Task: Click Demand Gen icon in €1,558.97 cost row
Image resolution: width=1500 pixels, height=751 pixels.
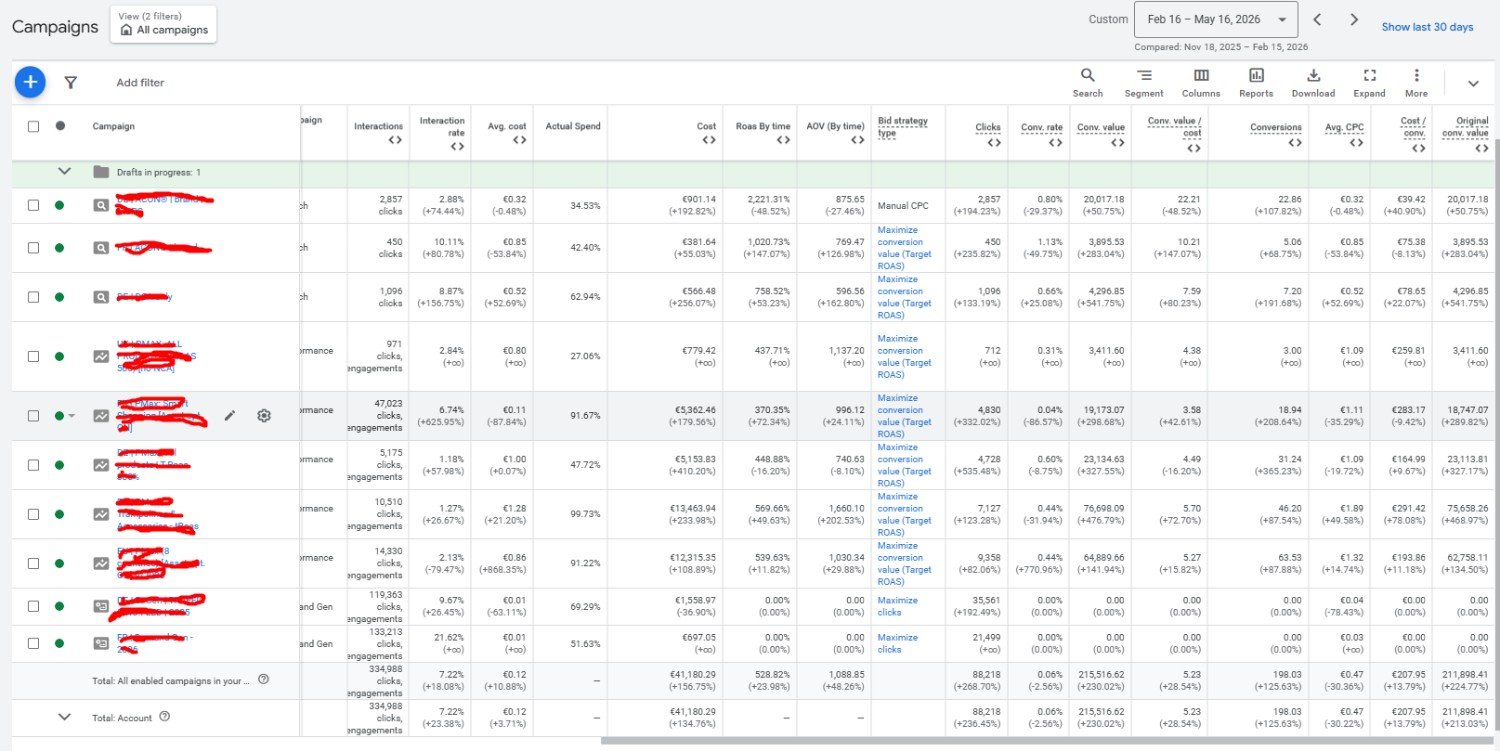Action: pos(100,606)
